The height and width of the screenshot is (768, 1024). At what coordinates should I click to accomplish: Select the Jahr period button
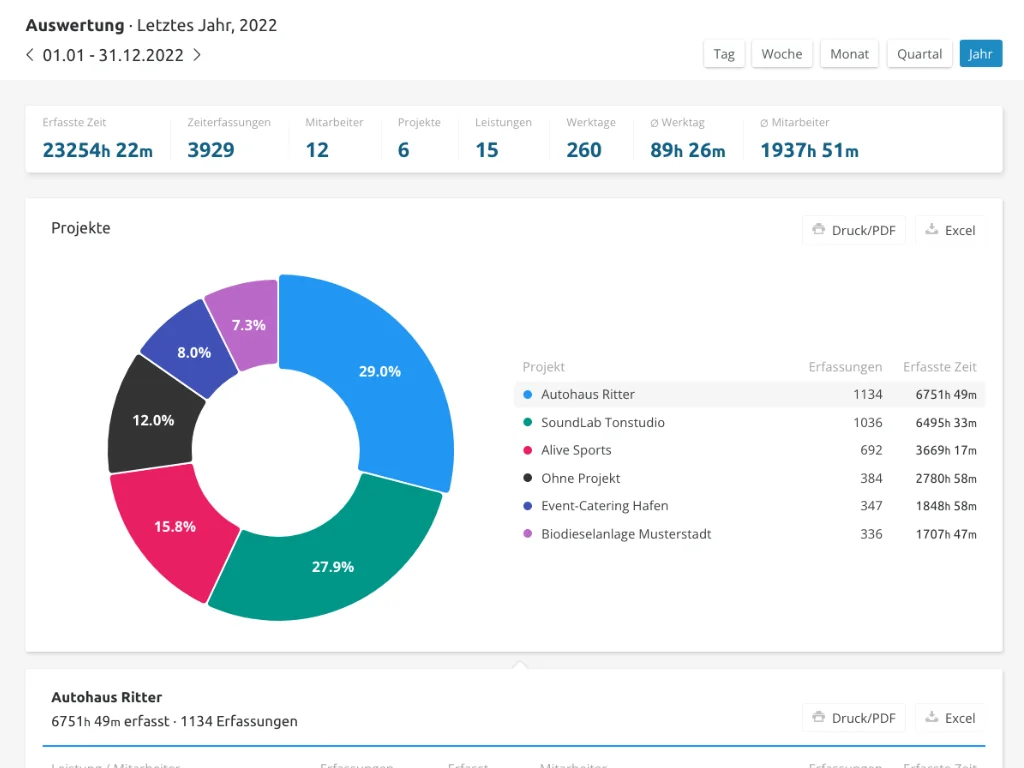coord(980,54)
